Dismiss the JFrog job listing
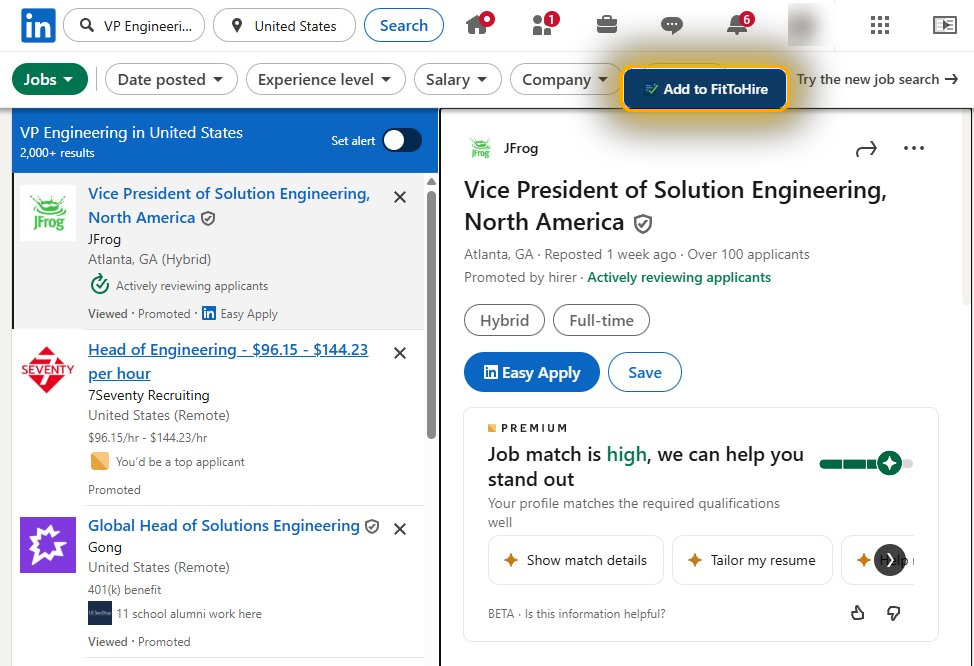 (400, 197)
